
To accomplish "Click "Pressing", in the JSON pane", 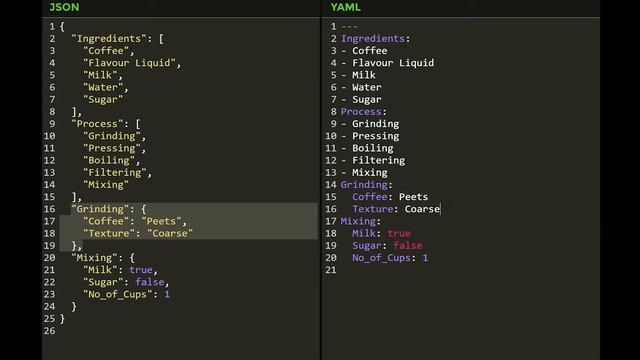I will 114,149.
